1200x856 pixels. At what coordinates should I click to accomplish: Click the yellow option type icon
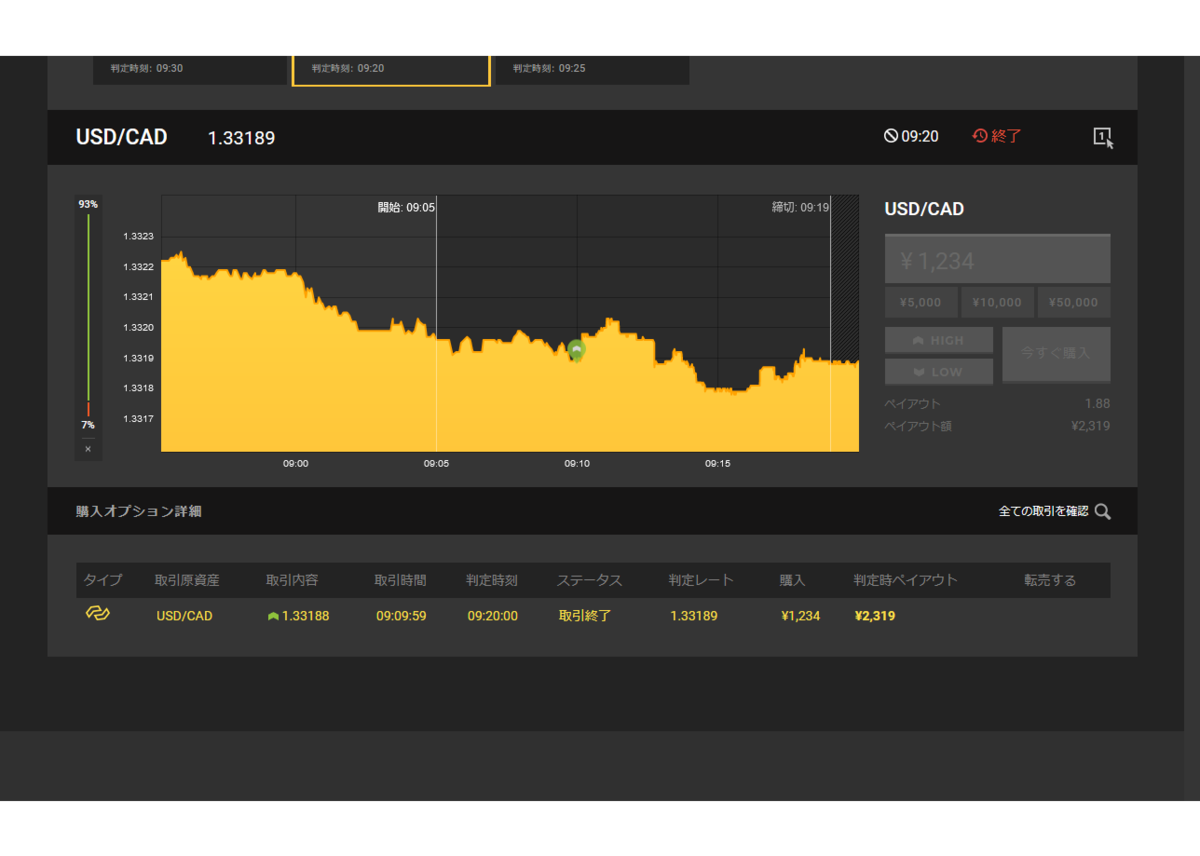(97, 614)
